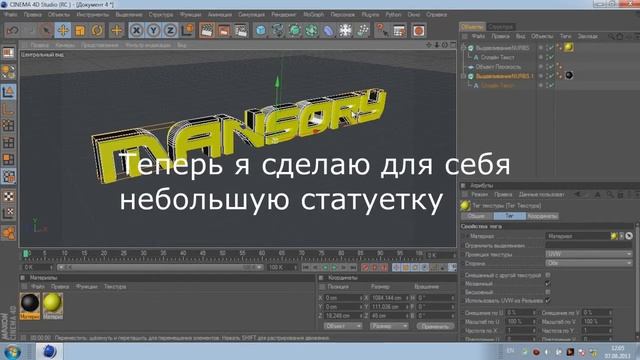Toggle green checkmark of Объект Плоскость
Viewport: 640px width, 360px height.
point(551,67)
